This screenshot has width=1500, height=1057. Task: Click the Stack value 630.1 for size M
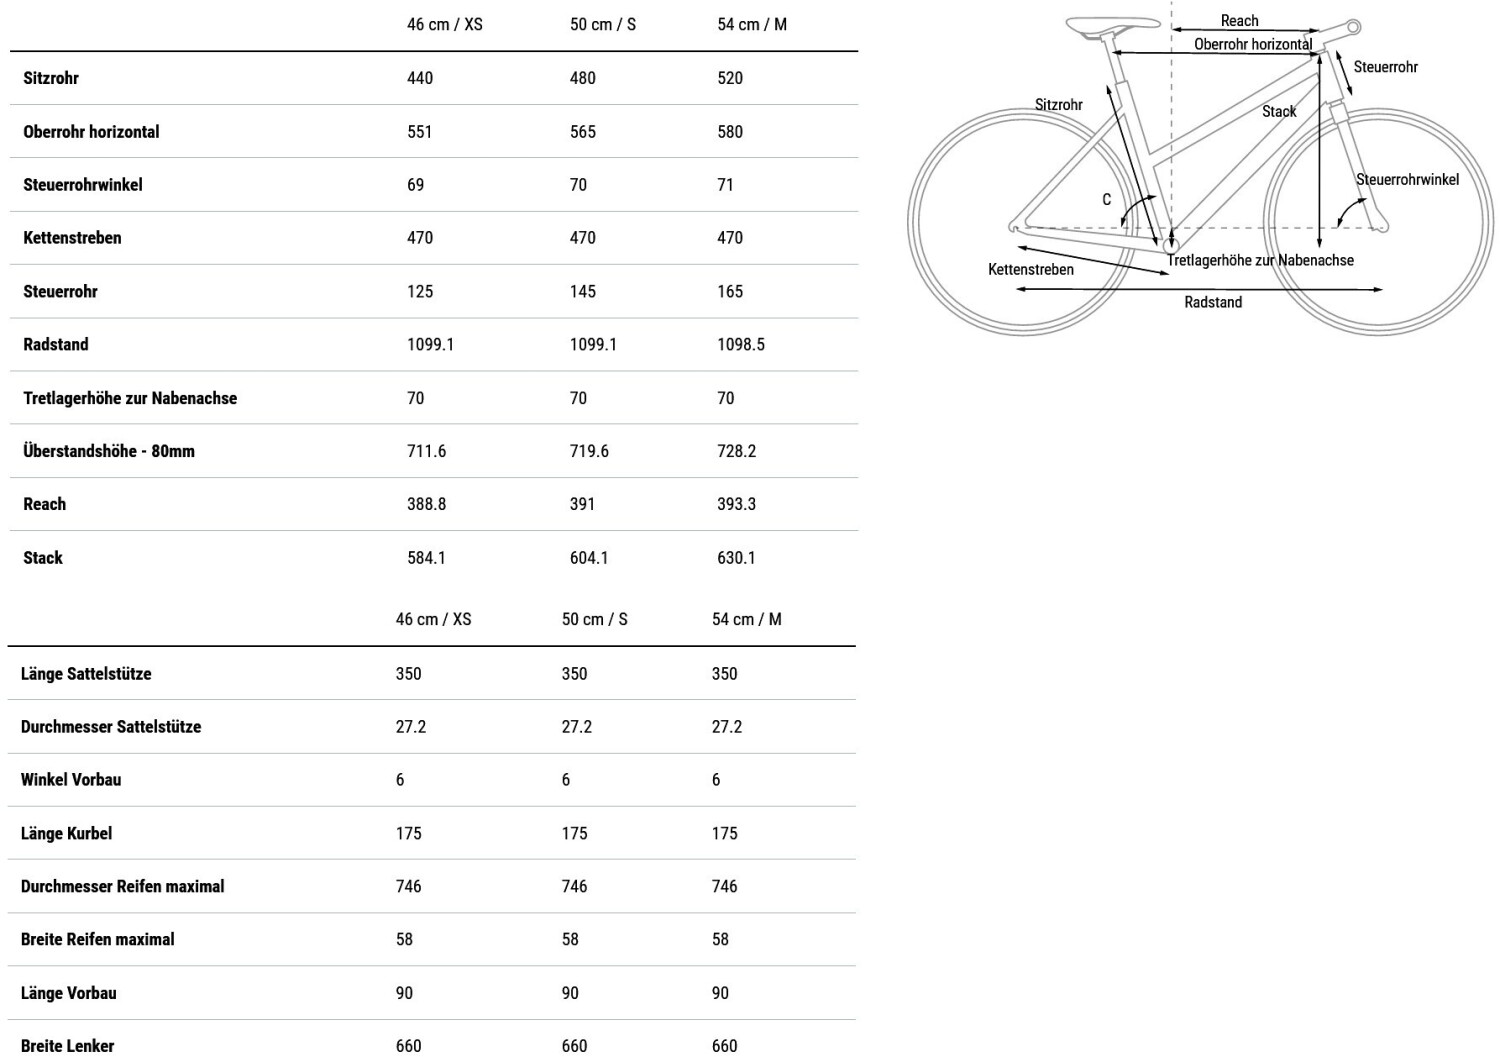click(x=736, y=558)
